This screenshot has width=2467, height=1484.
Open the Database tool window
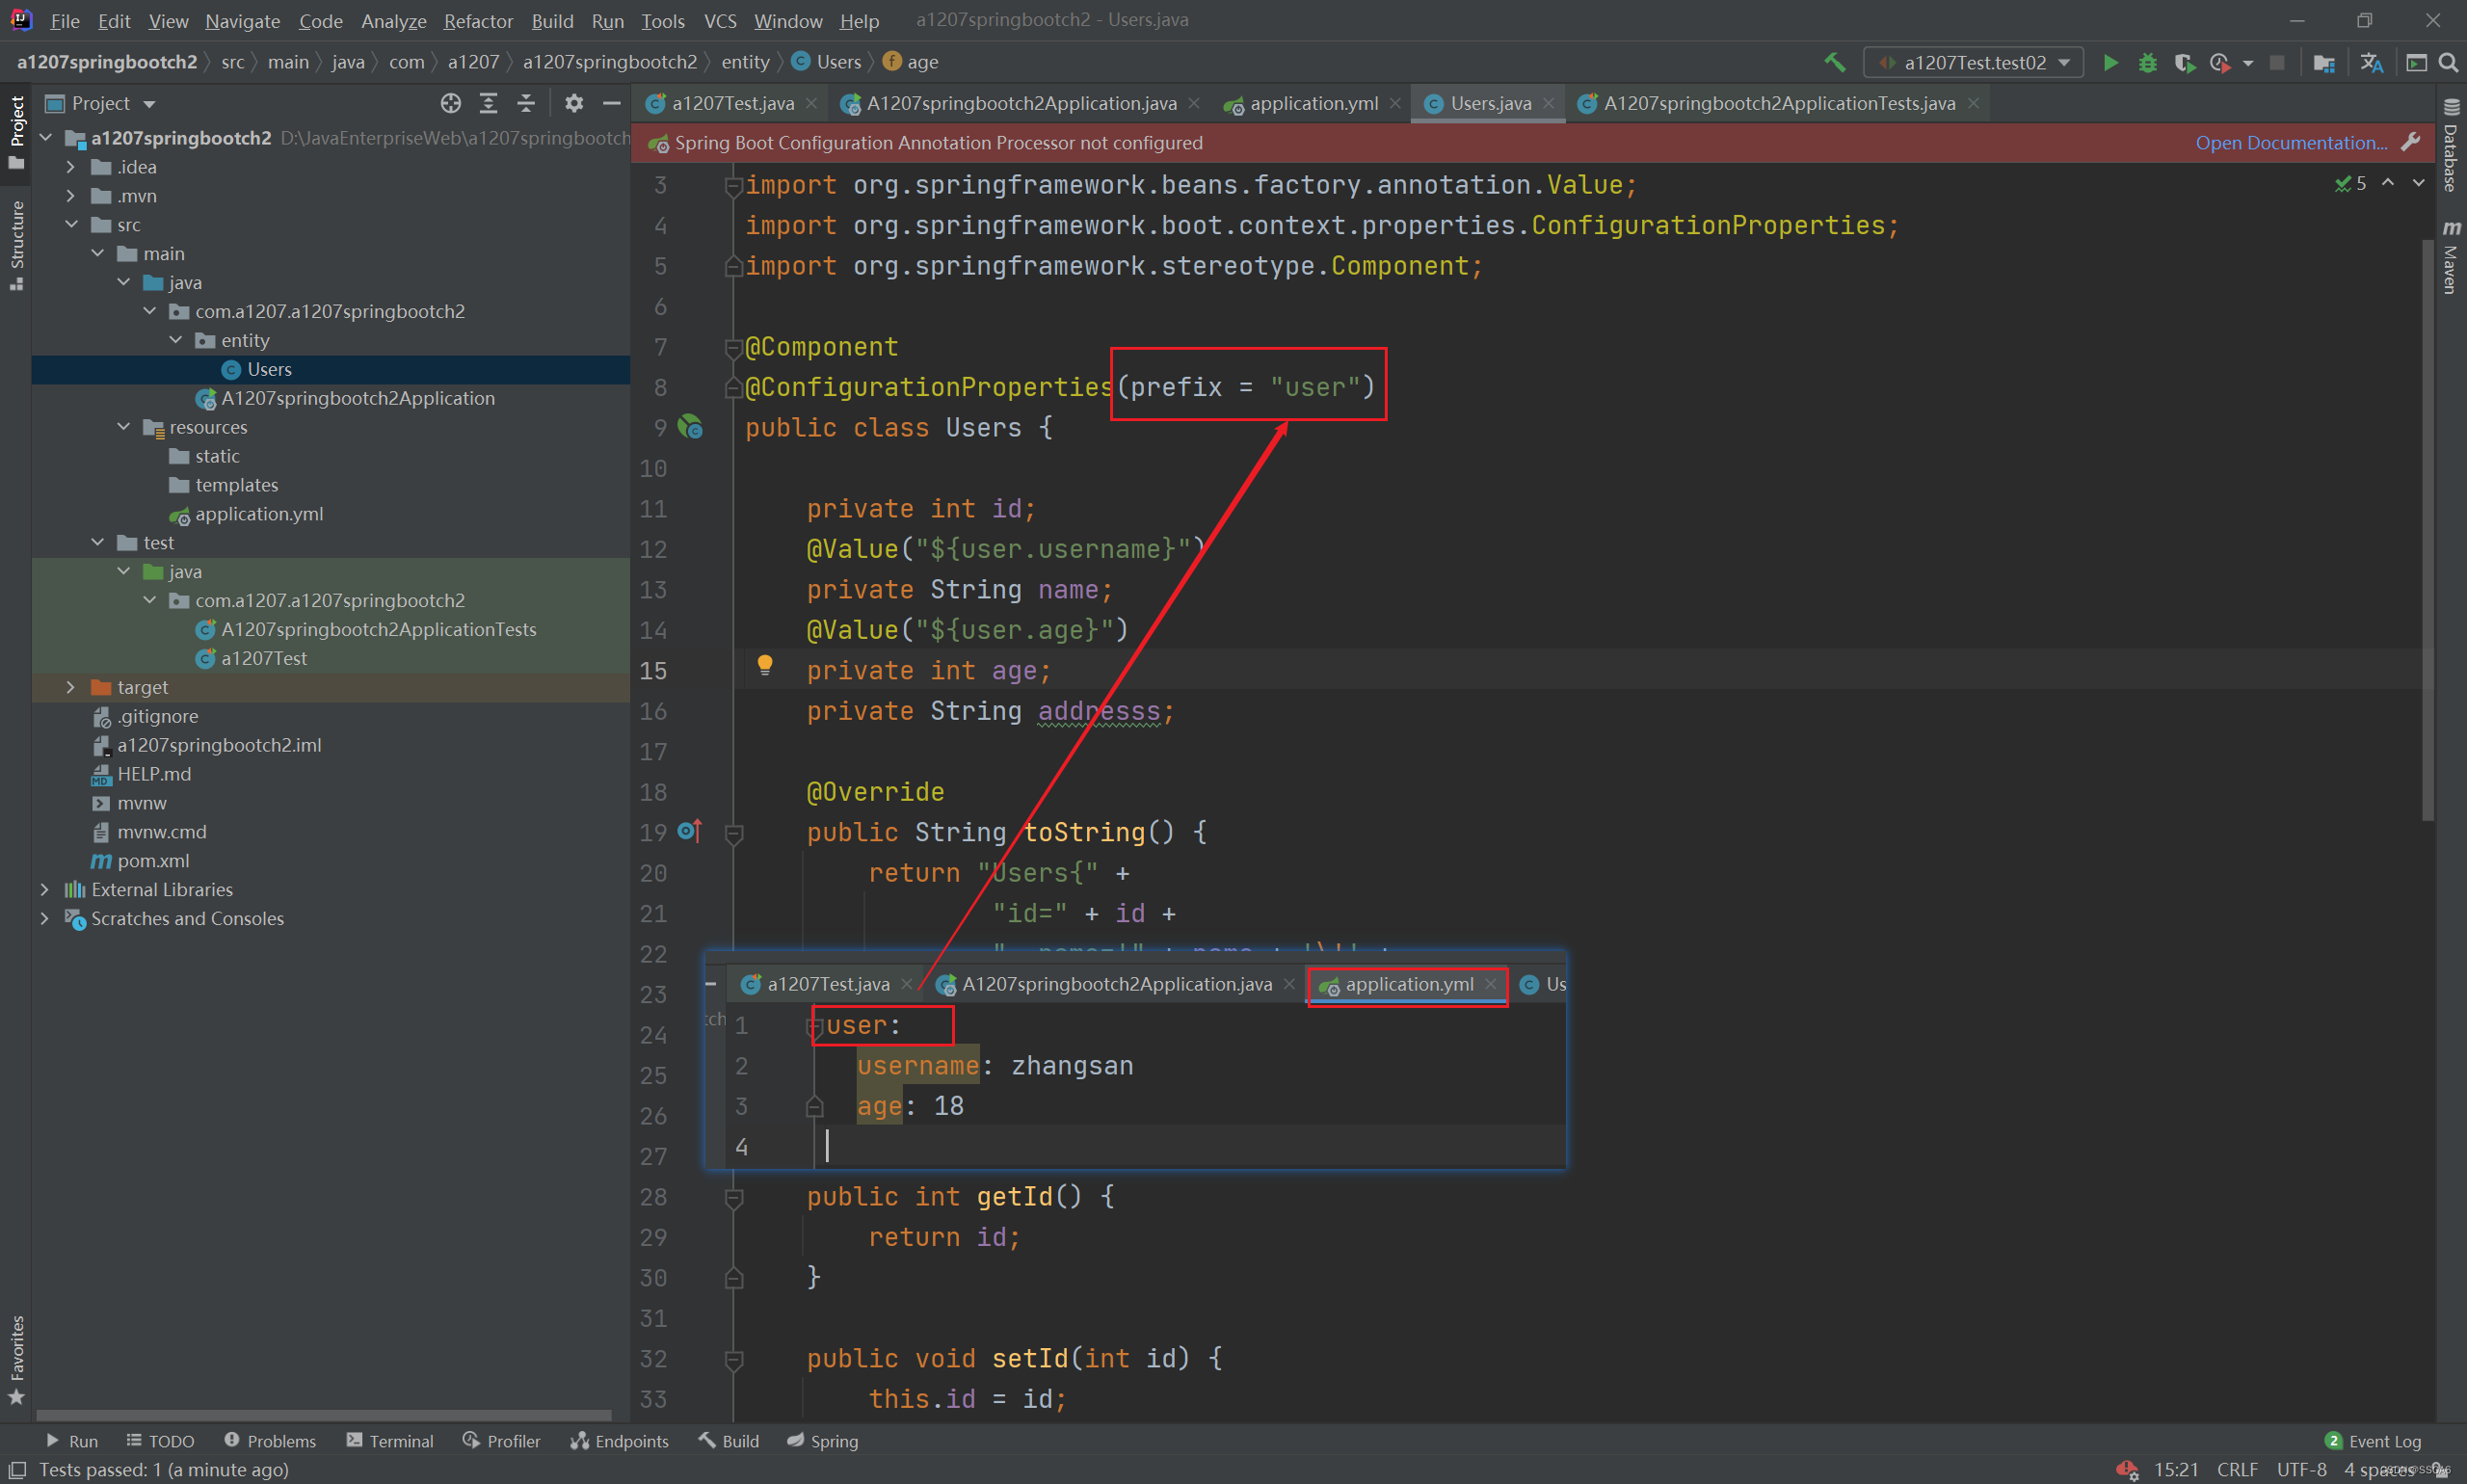pyautogui.click(x=2451, y=146)
